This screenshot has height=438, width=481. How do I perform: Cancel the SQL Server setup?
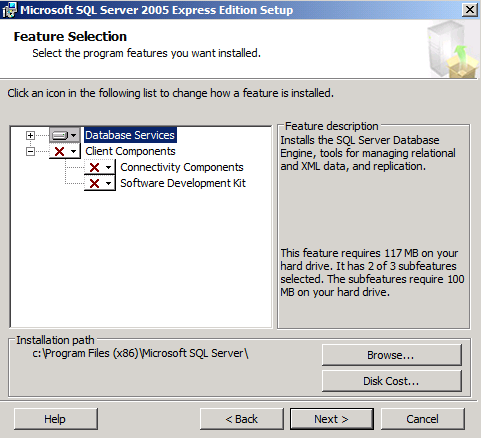(x=423, y=419)
